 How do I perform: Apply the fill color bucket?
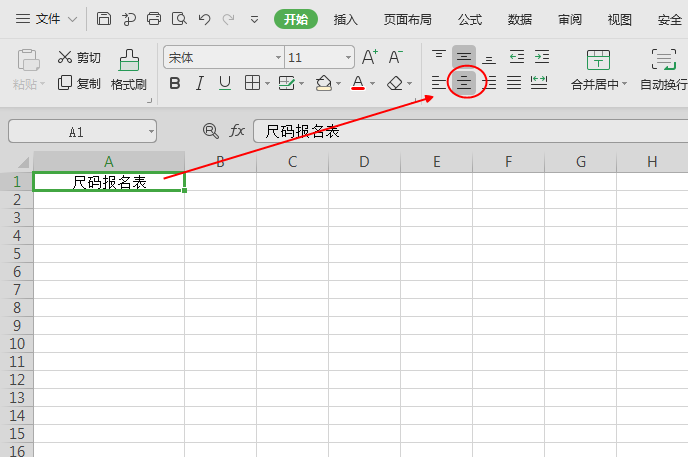point(324,83)
